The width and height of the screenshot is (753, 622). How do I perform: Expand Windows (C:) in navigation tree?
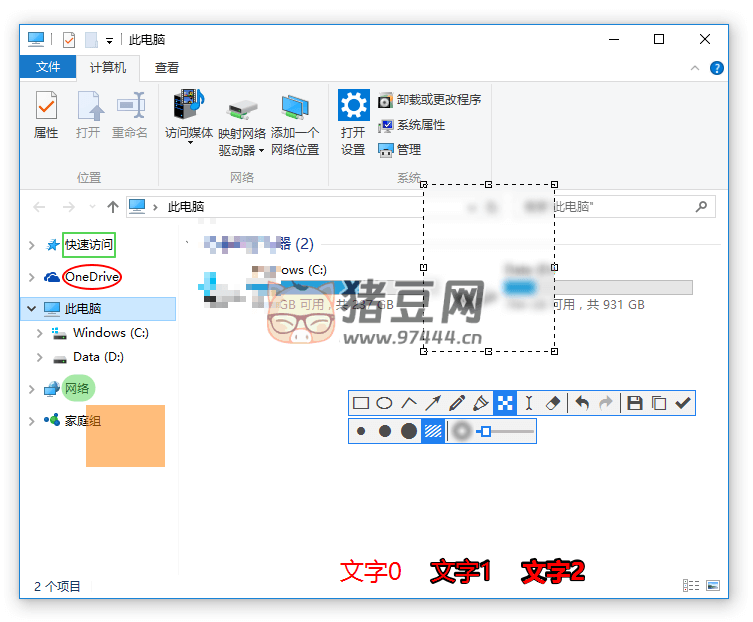coord(39,333)
